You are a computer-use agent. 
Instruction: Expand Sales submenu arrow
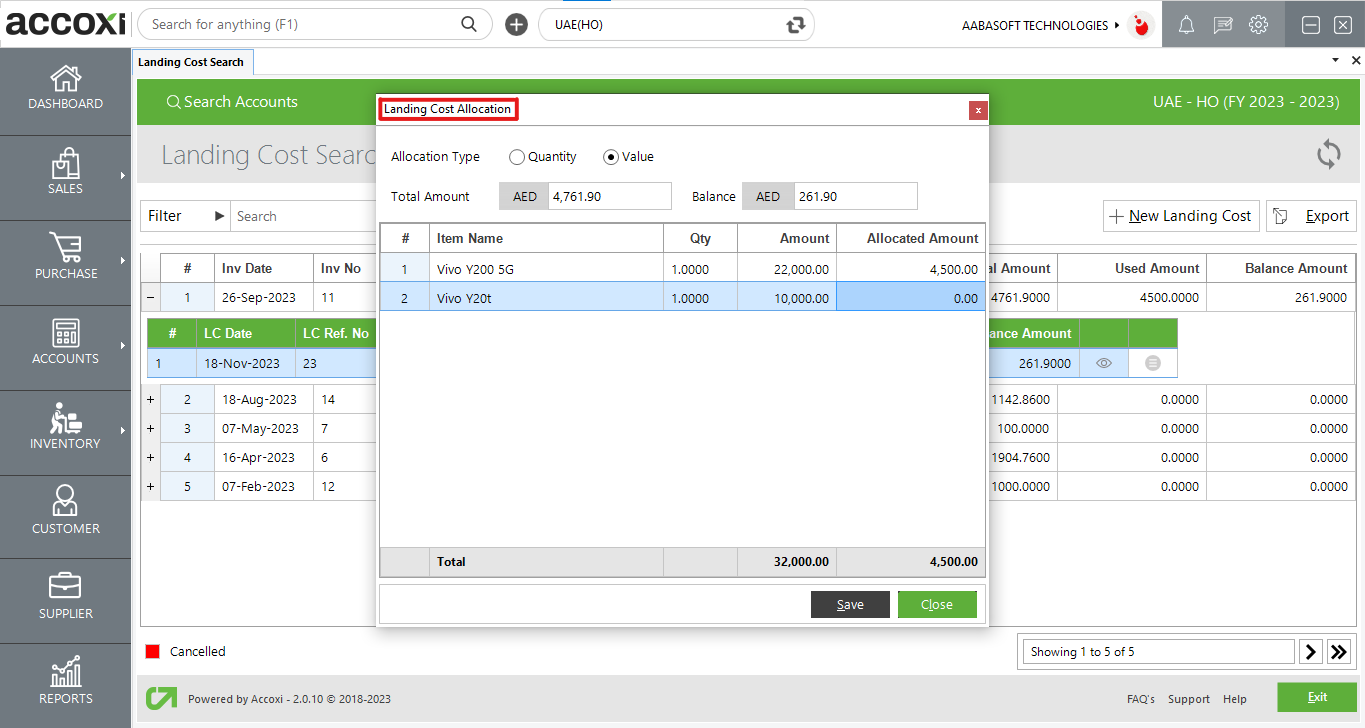(123, 175)
